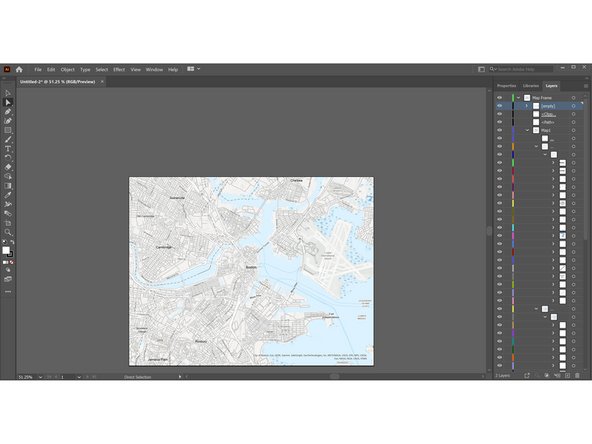The width and height of the screenshot is (592, 444).
Task: Collapse the Map Frame layer
Action: 519,98
